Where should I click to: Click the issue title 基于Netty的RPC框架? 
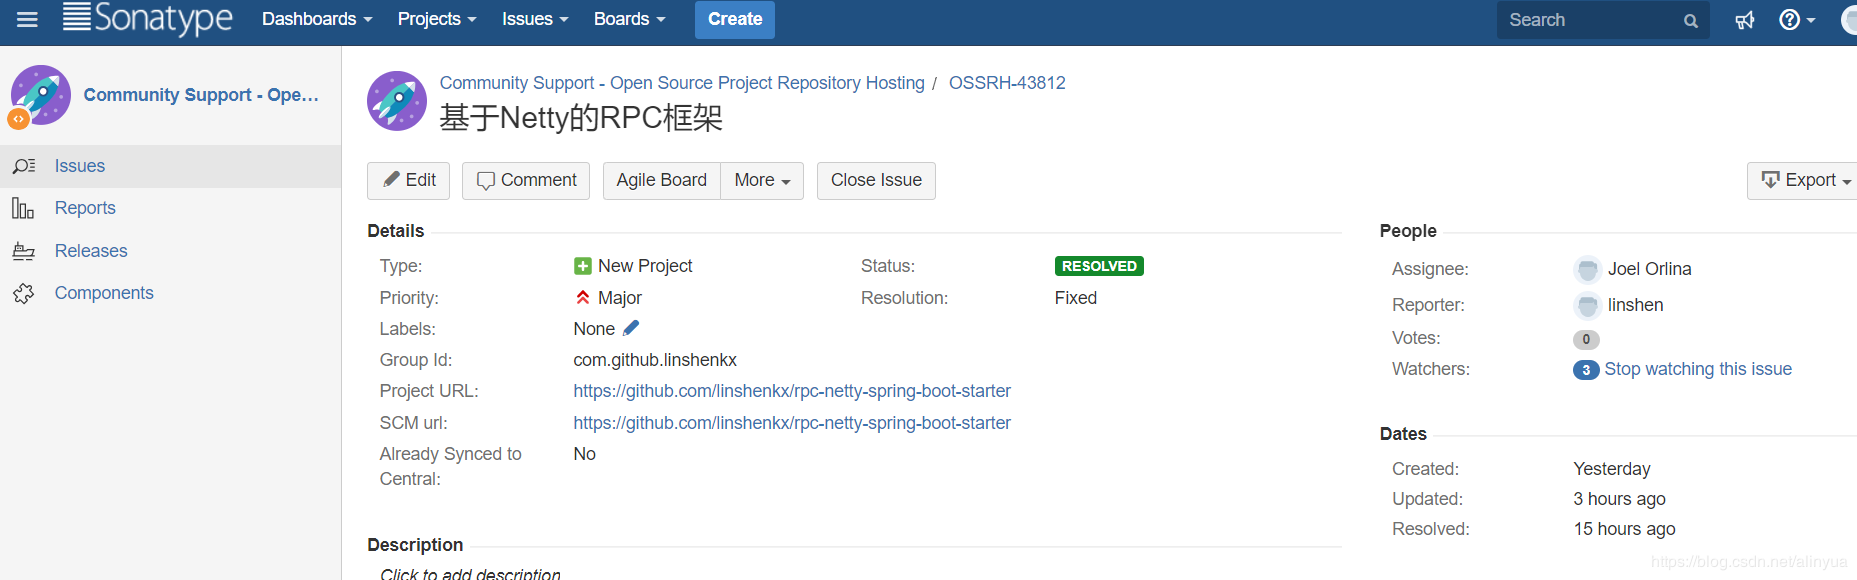[581, 118]
